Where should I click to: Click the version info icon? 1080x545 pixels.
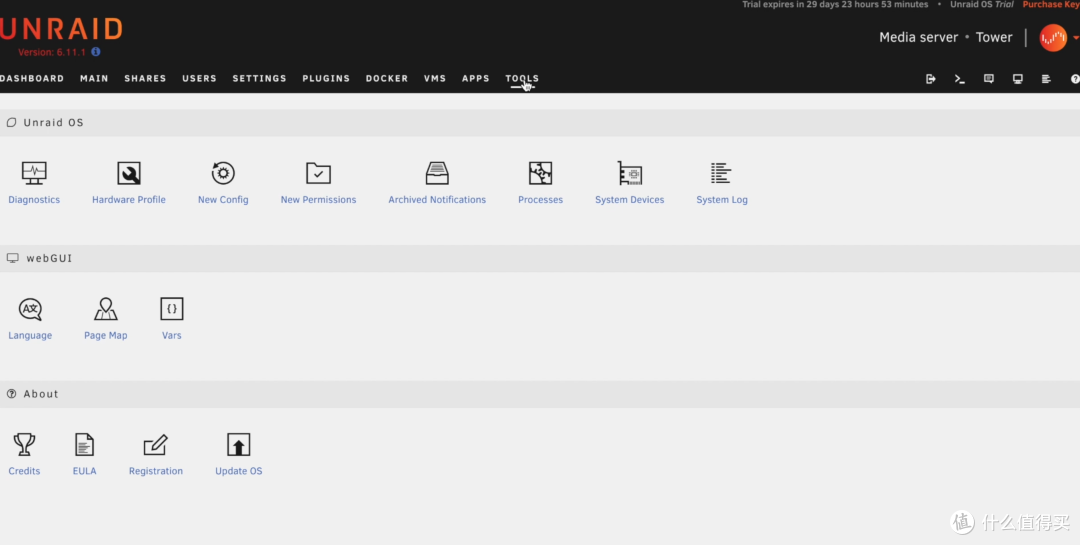[96, 52]
